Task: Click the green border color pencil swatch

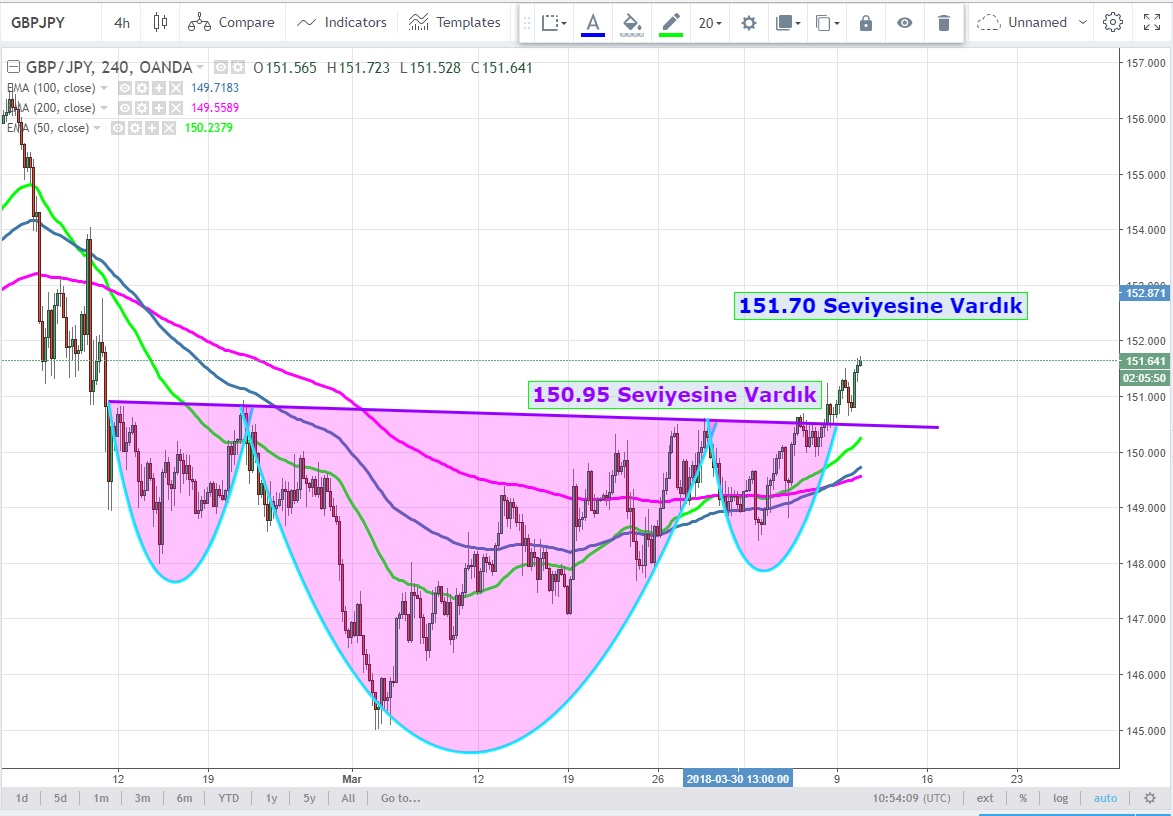Action: click(670, 22)
